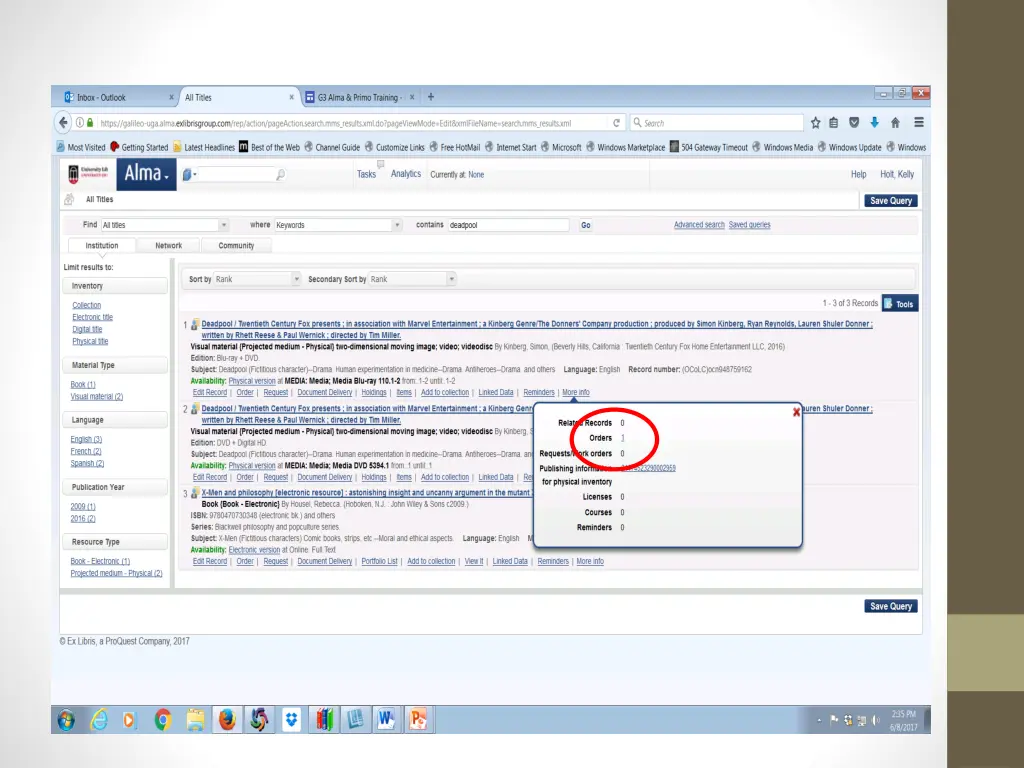This screenshot has width=1024, height=768.
Task: Close the More info popup with the red X
Action: tap(796, 412)
